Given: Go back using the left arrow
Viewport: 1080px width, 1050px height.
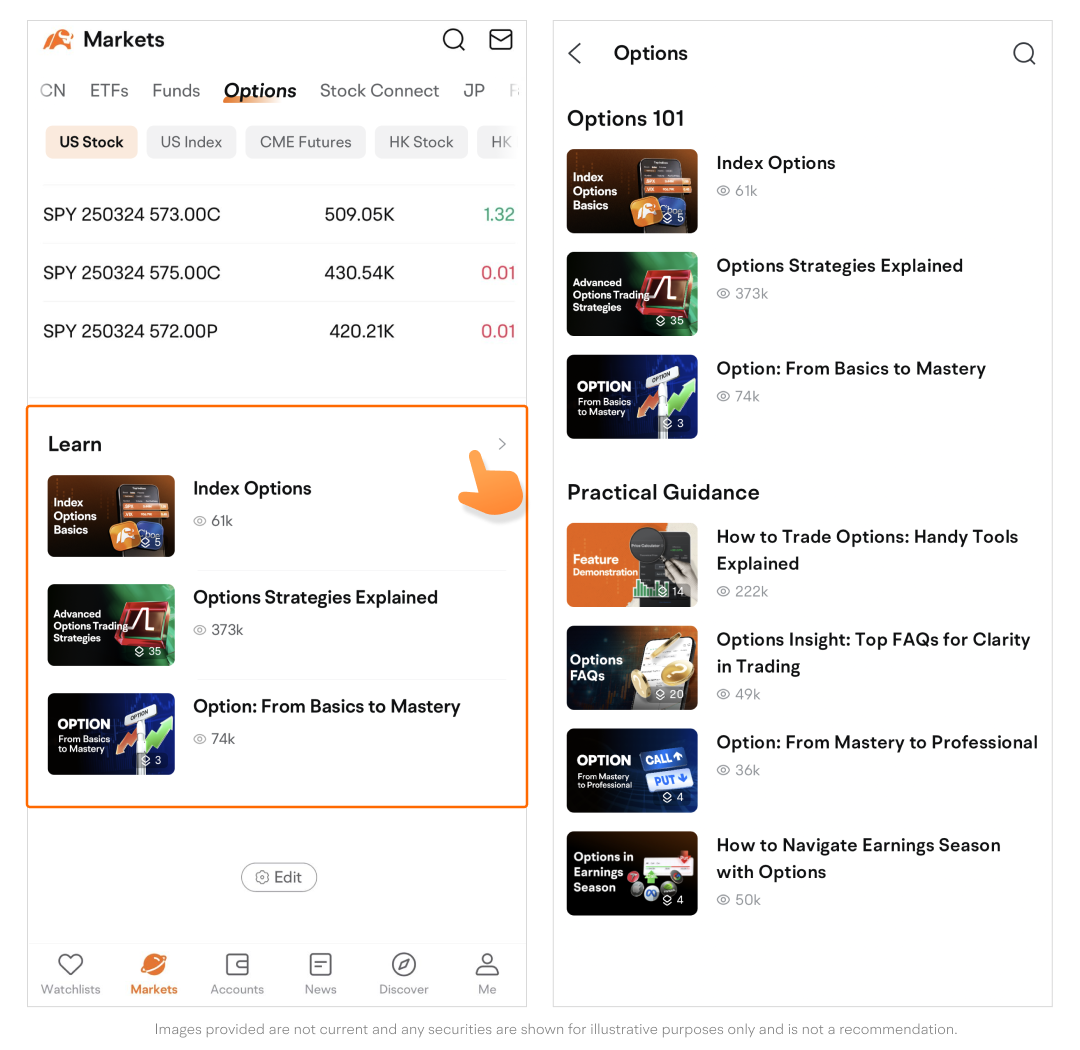Looking at the screenshot, I should tap(575, 54).
